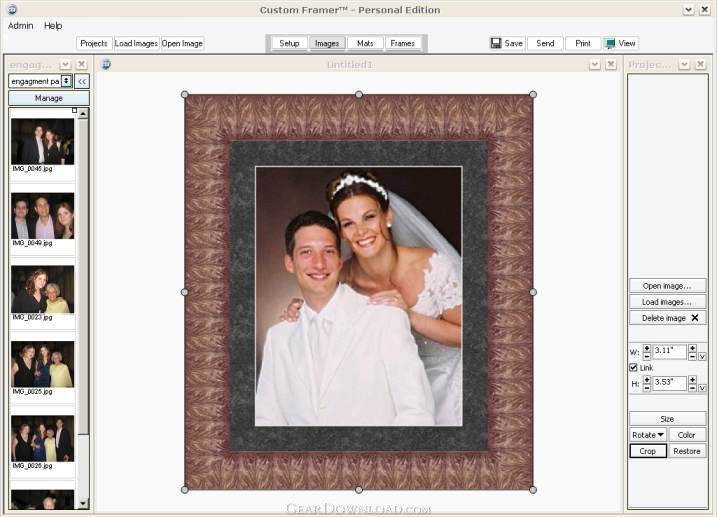Click the top-center resize handle of the frame

[359, 94]
